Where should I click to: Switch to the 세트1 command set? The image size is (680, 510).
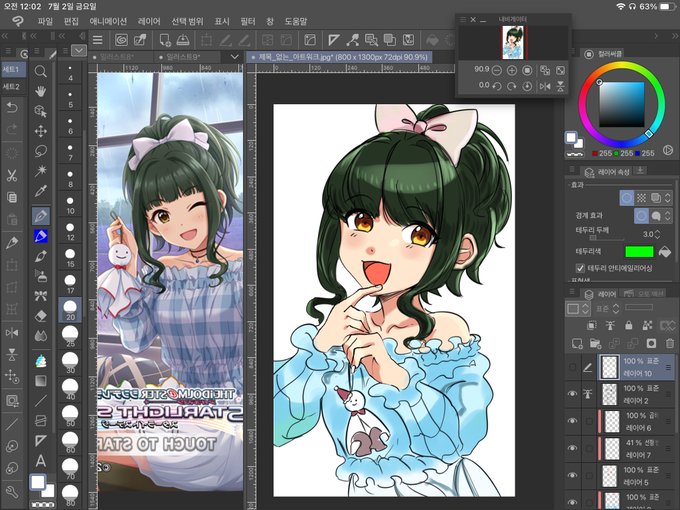12,69
